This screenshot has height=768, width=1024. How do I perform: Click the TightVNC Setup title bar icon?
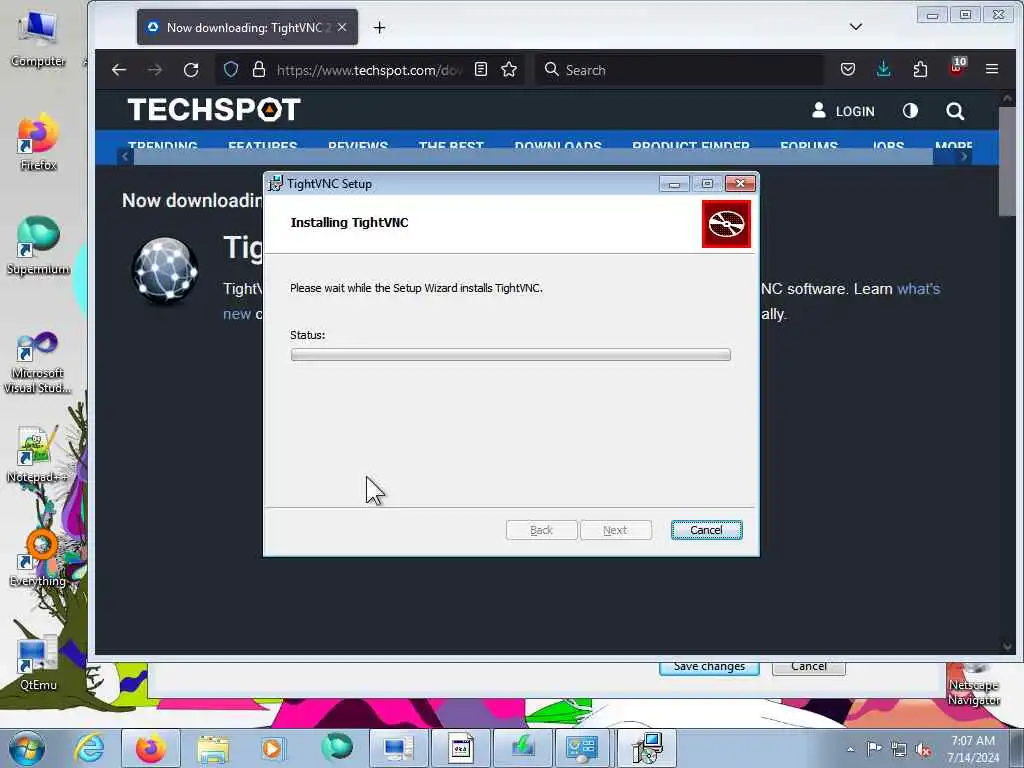tap(276, 184)
